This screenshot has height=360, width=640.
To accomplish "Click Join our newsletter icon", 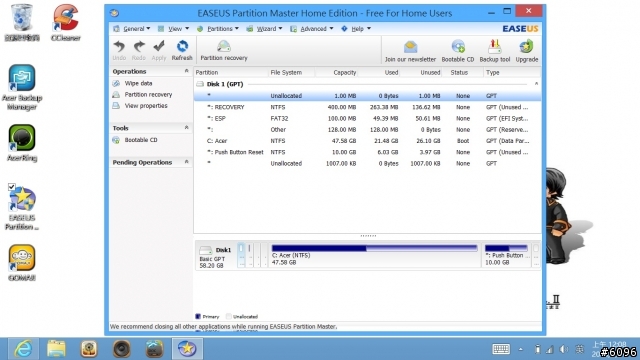I will tap(410, 51).
